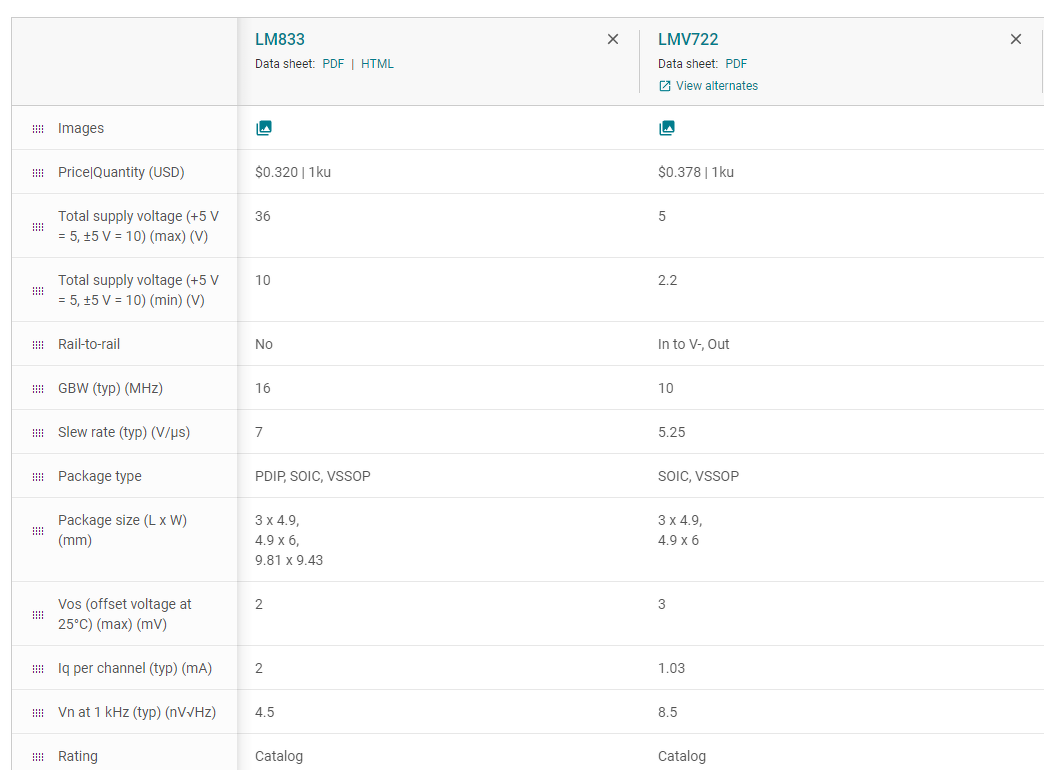Click LM833 price $0.320 | 1ku
This screenshot has height=770, width=1044.
click(x=293, y=172)
